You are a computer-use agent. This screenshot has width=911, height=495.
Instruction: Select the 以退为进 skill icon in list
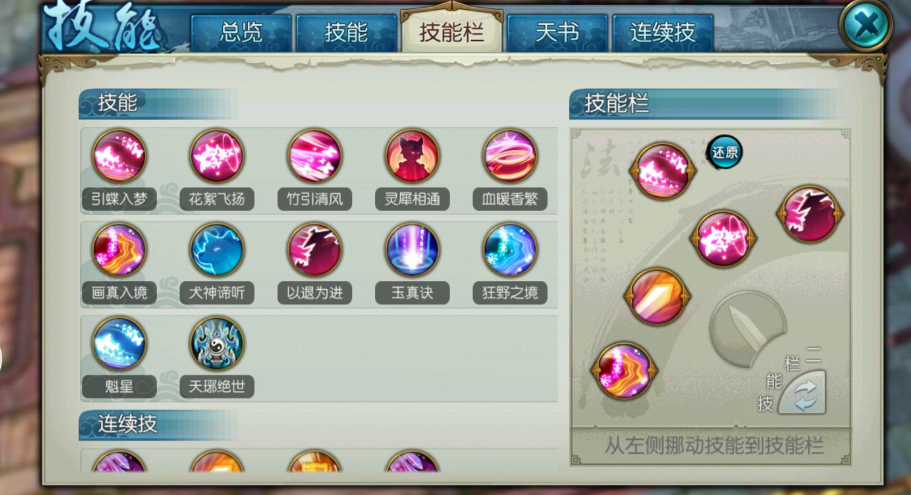(314, 250)
